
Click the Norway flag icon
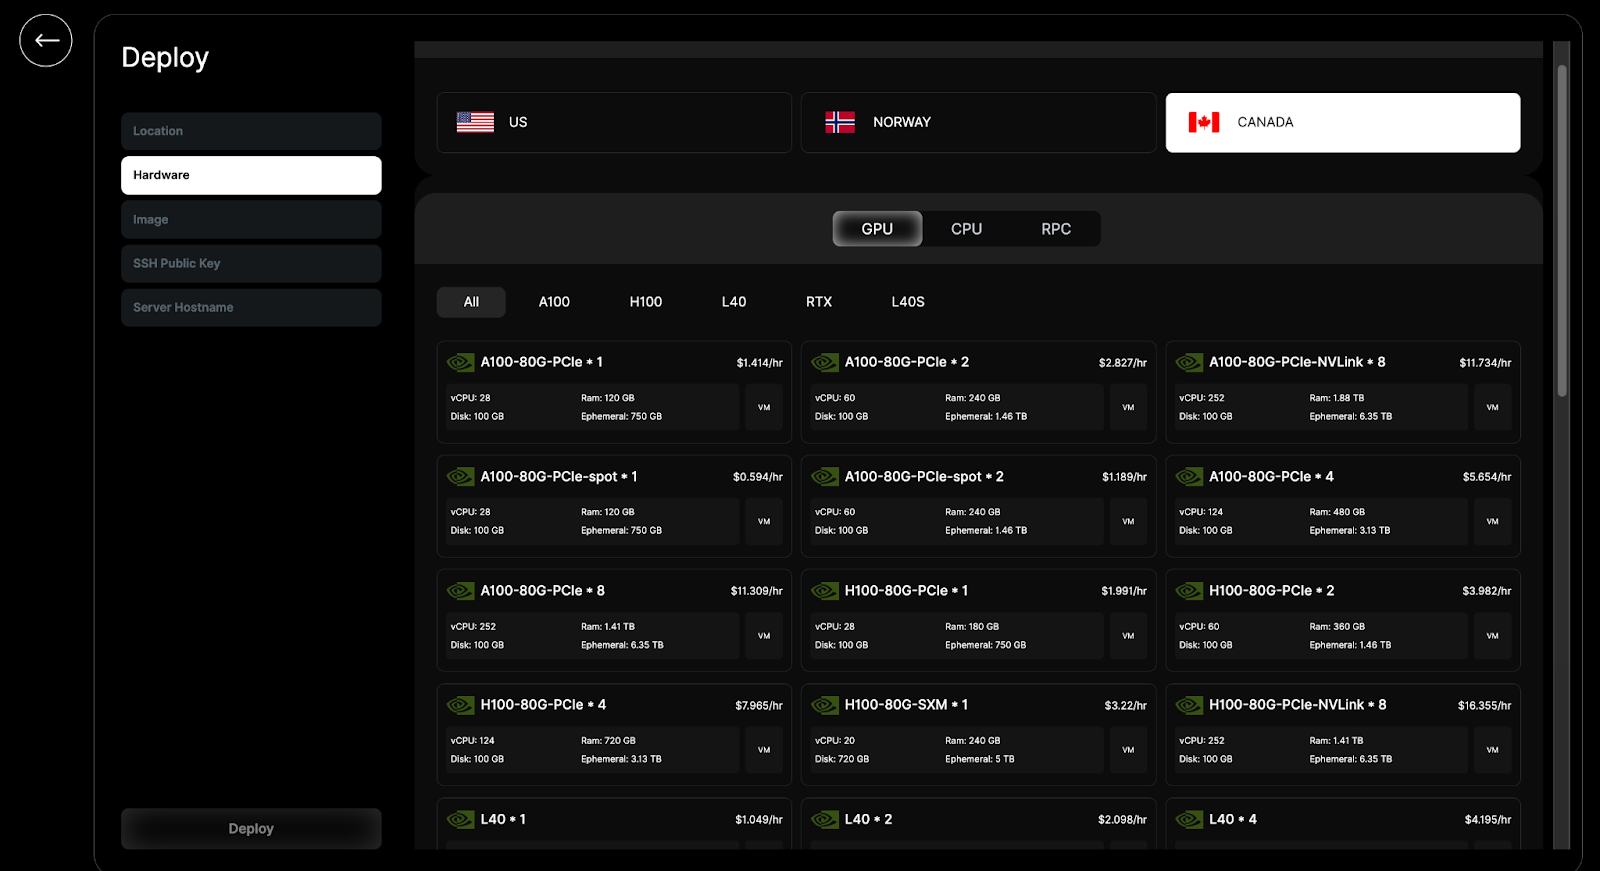840,122
